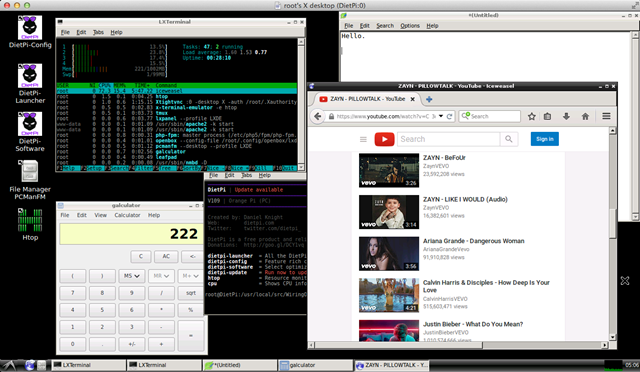
Task: Open ZAYN - BeFoUr video link
Action: point(444,158)
